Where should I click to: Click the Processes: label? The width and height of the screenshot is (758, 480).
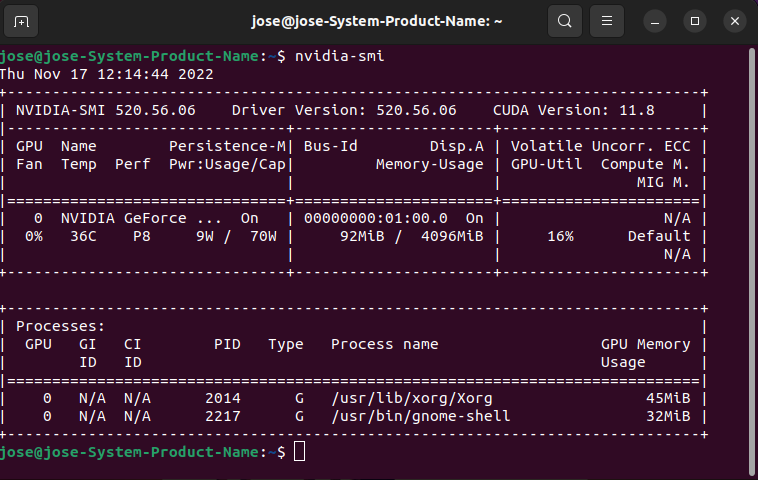coord(60,326)
